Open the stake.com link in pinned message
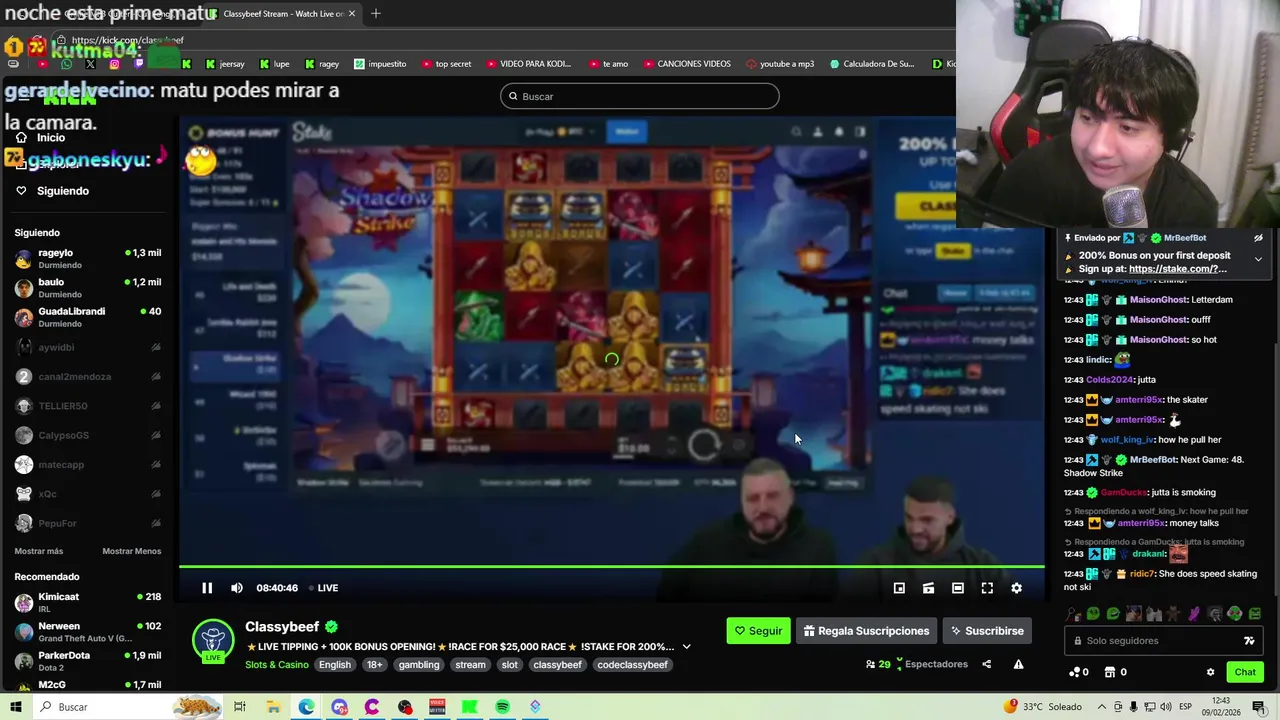 (1177, 269)
